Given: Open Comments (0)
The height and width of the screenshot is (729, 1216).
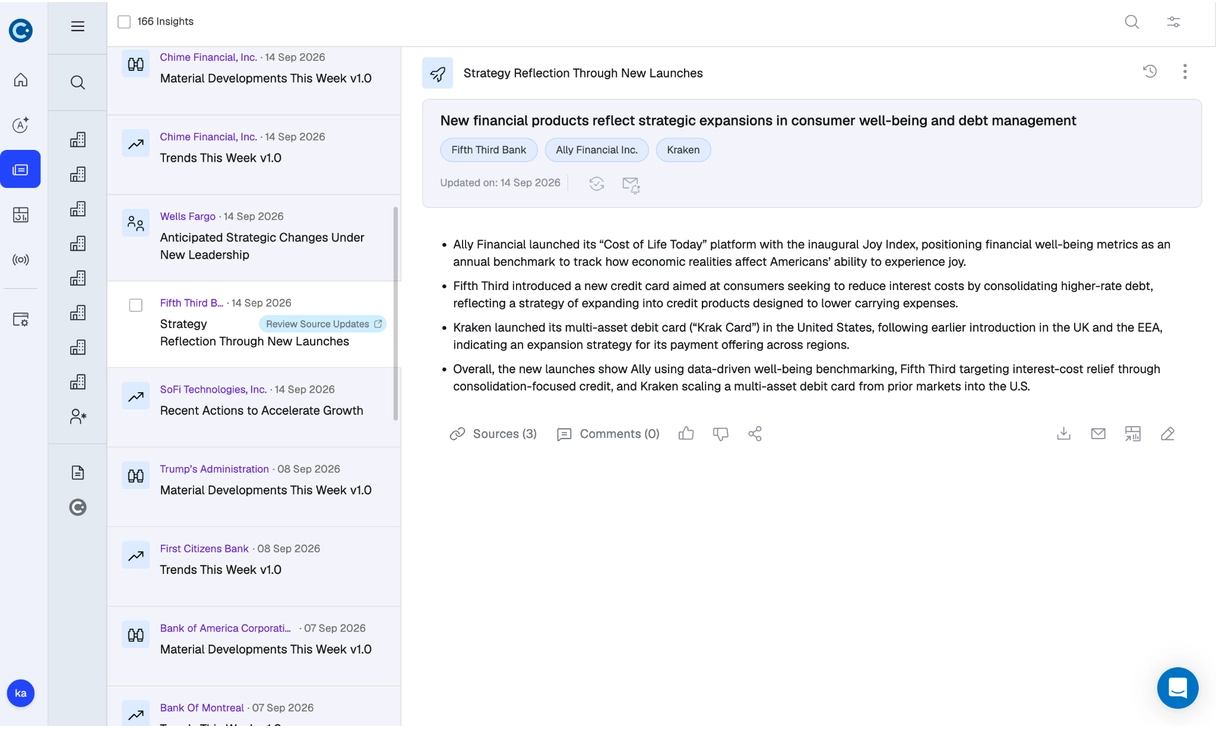Looking at the screenshot, I should 608,434.
